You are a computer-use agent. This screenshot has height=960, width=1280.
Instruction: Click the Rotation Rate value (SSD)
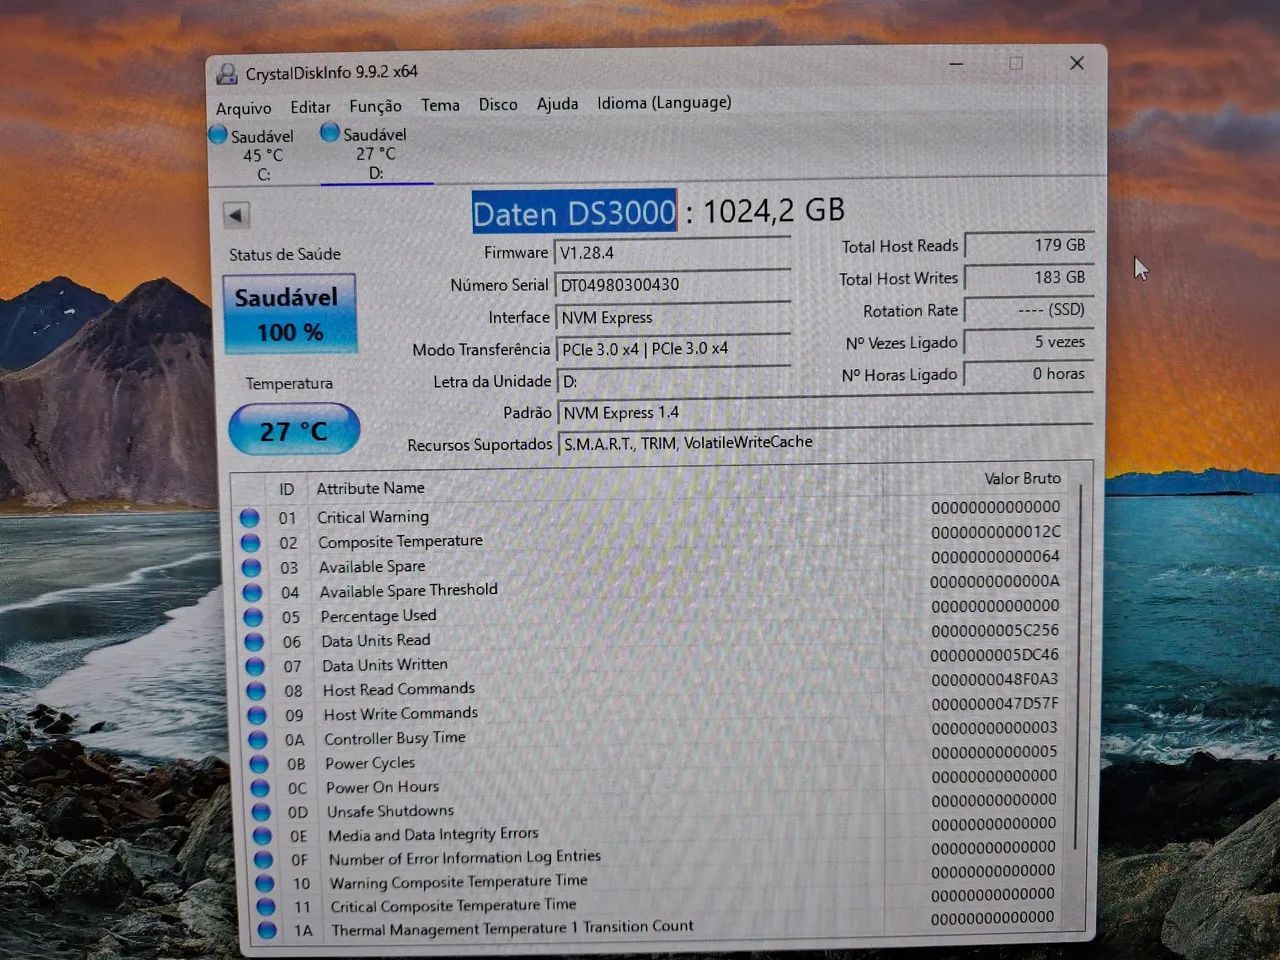[1029, 309]
